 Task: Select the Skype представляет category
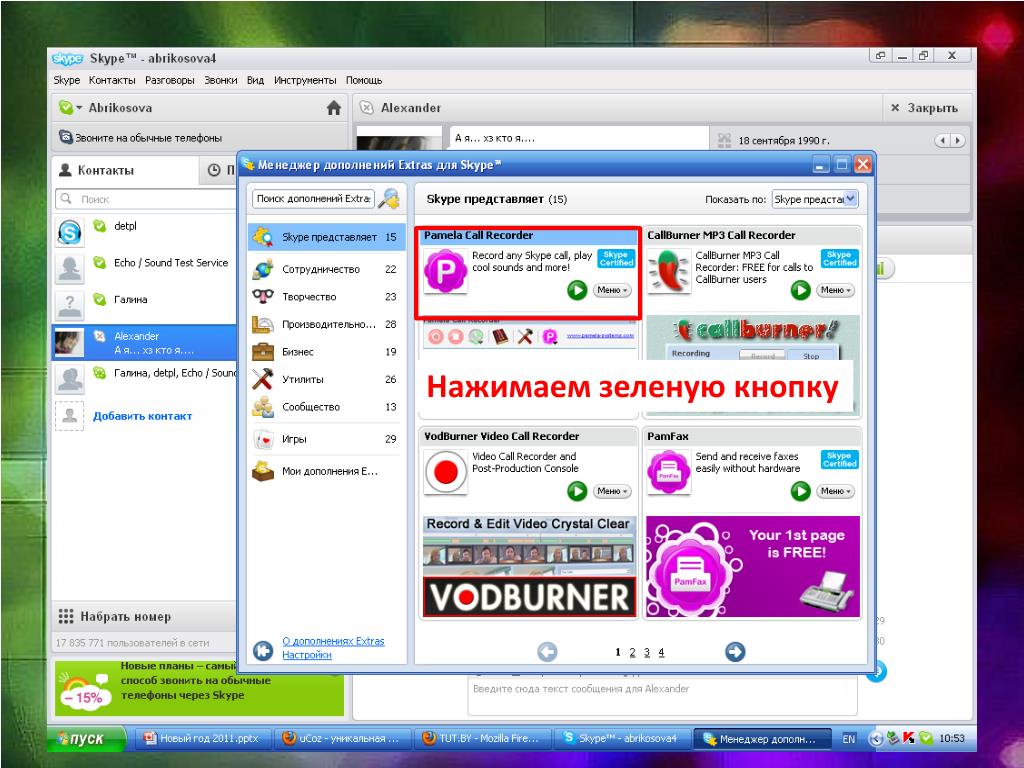pyautogui.click(x=326, y=237)
